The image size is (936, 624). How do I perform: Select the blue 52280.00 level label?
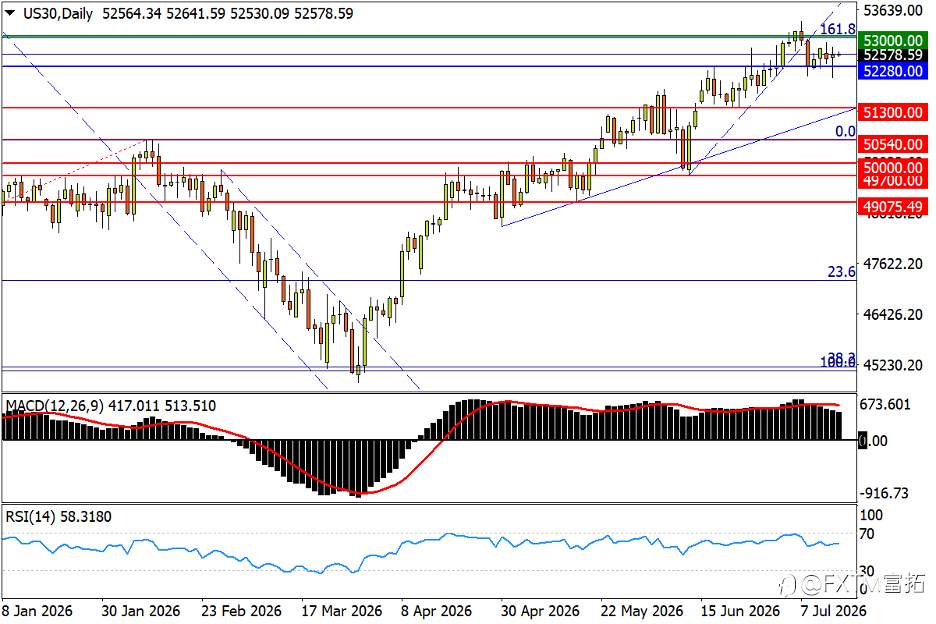[x=893, y=71]
